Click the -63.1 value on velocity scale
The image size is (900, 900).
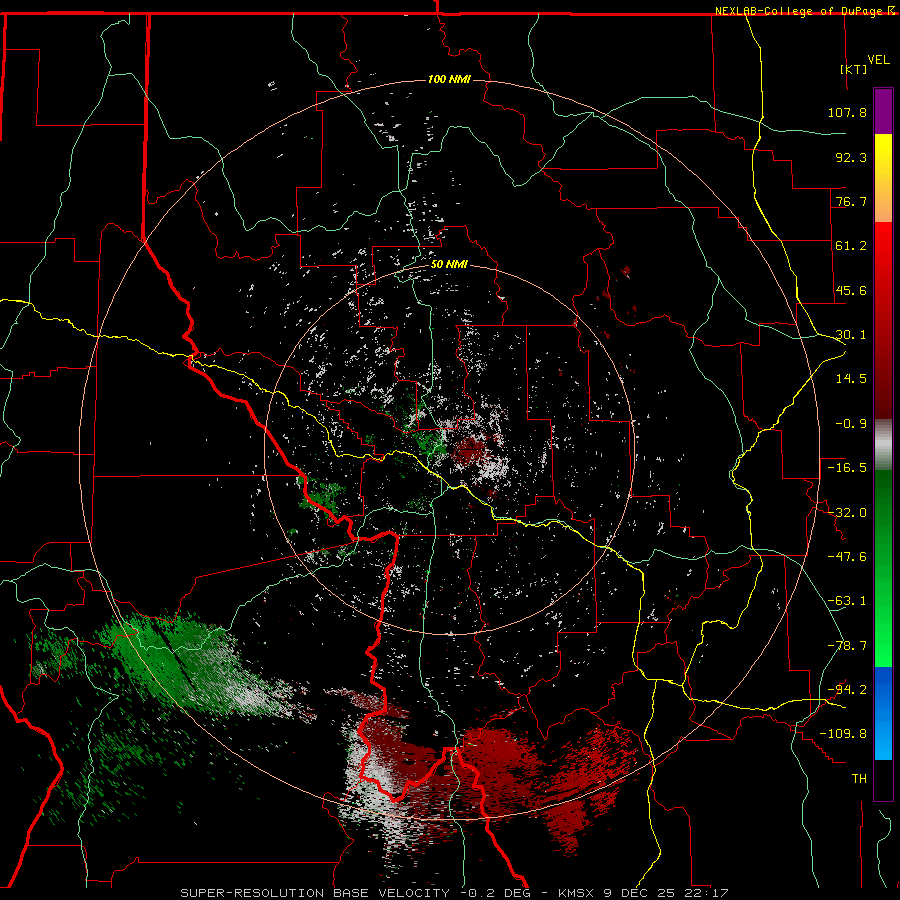[847, 601]
